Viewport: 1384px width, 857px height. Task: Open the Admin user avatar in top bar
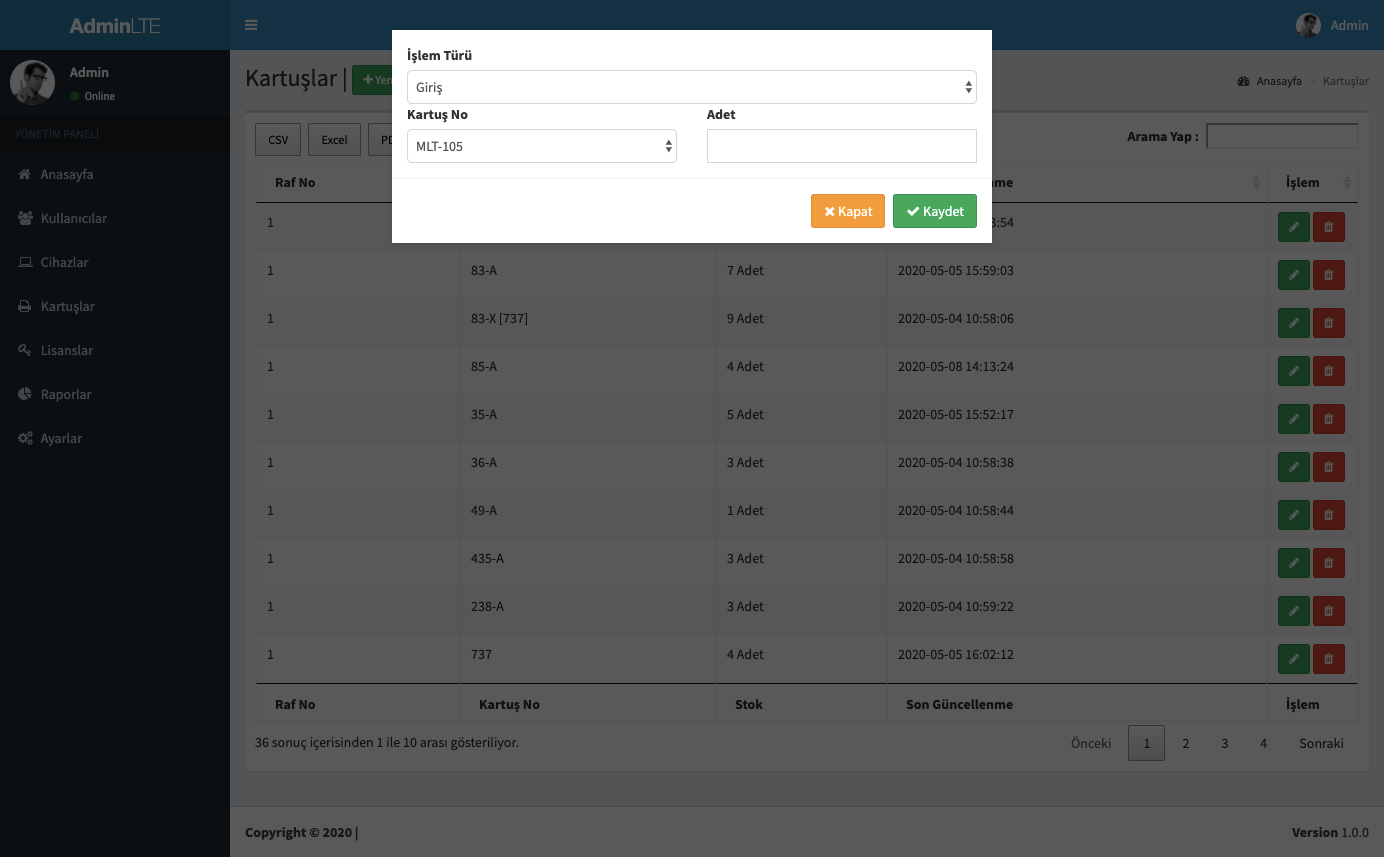click(1308, 25)
